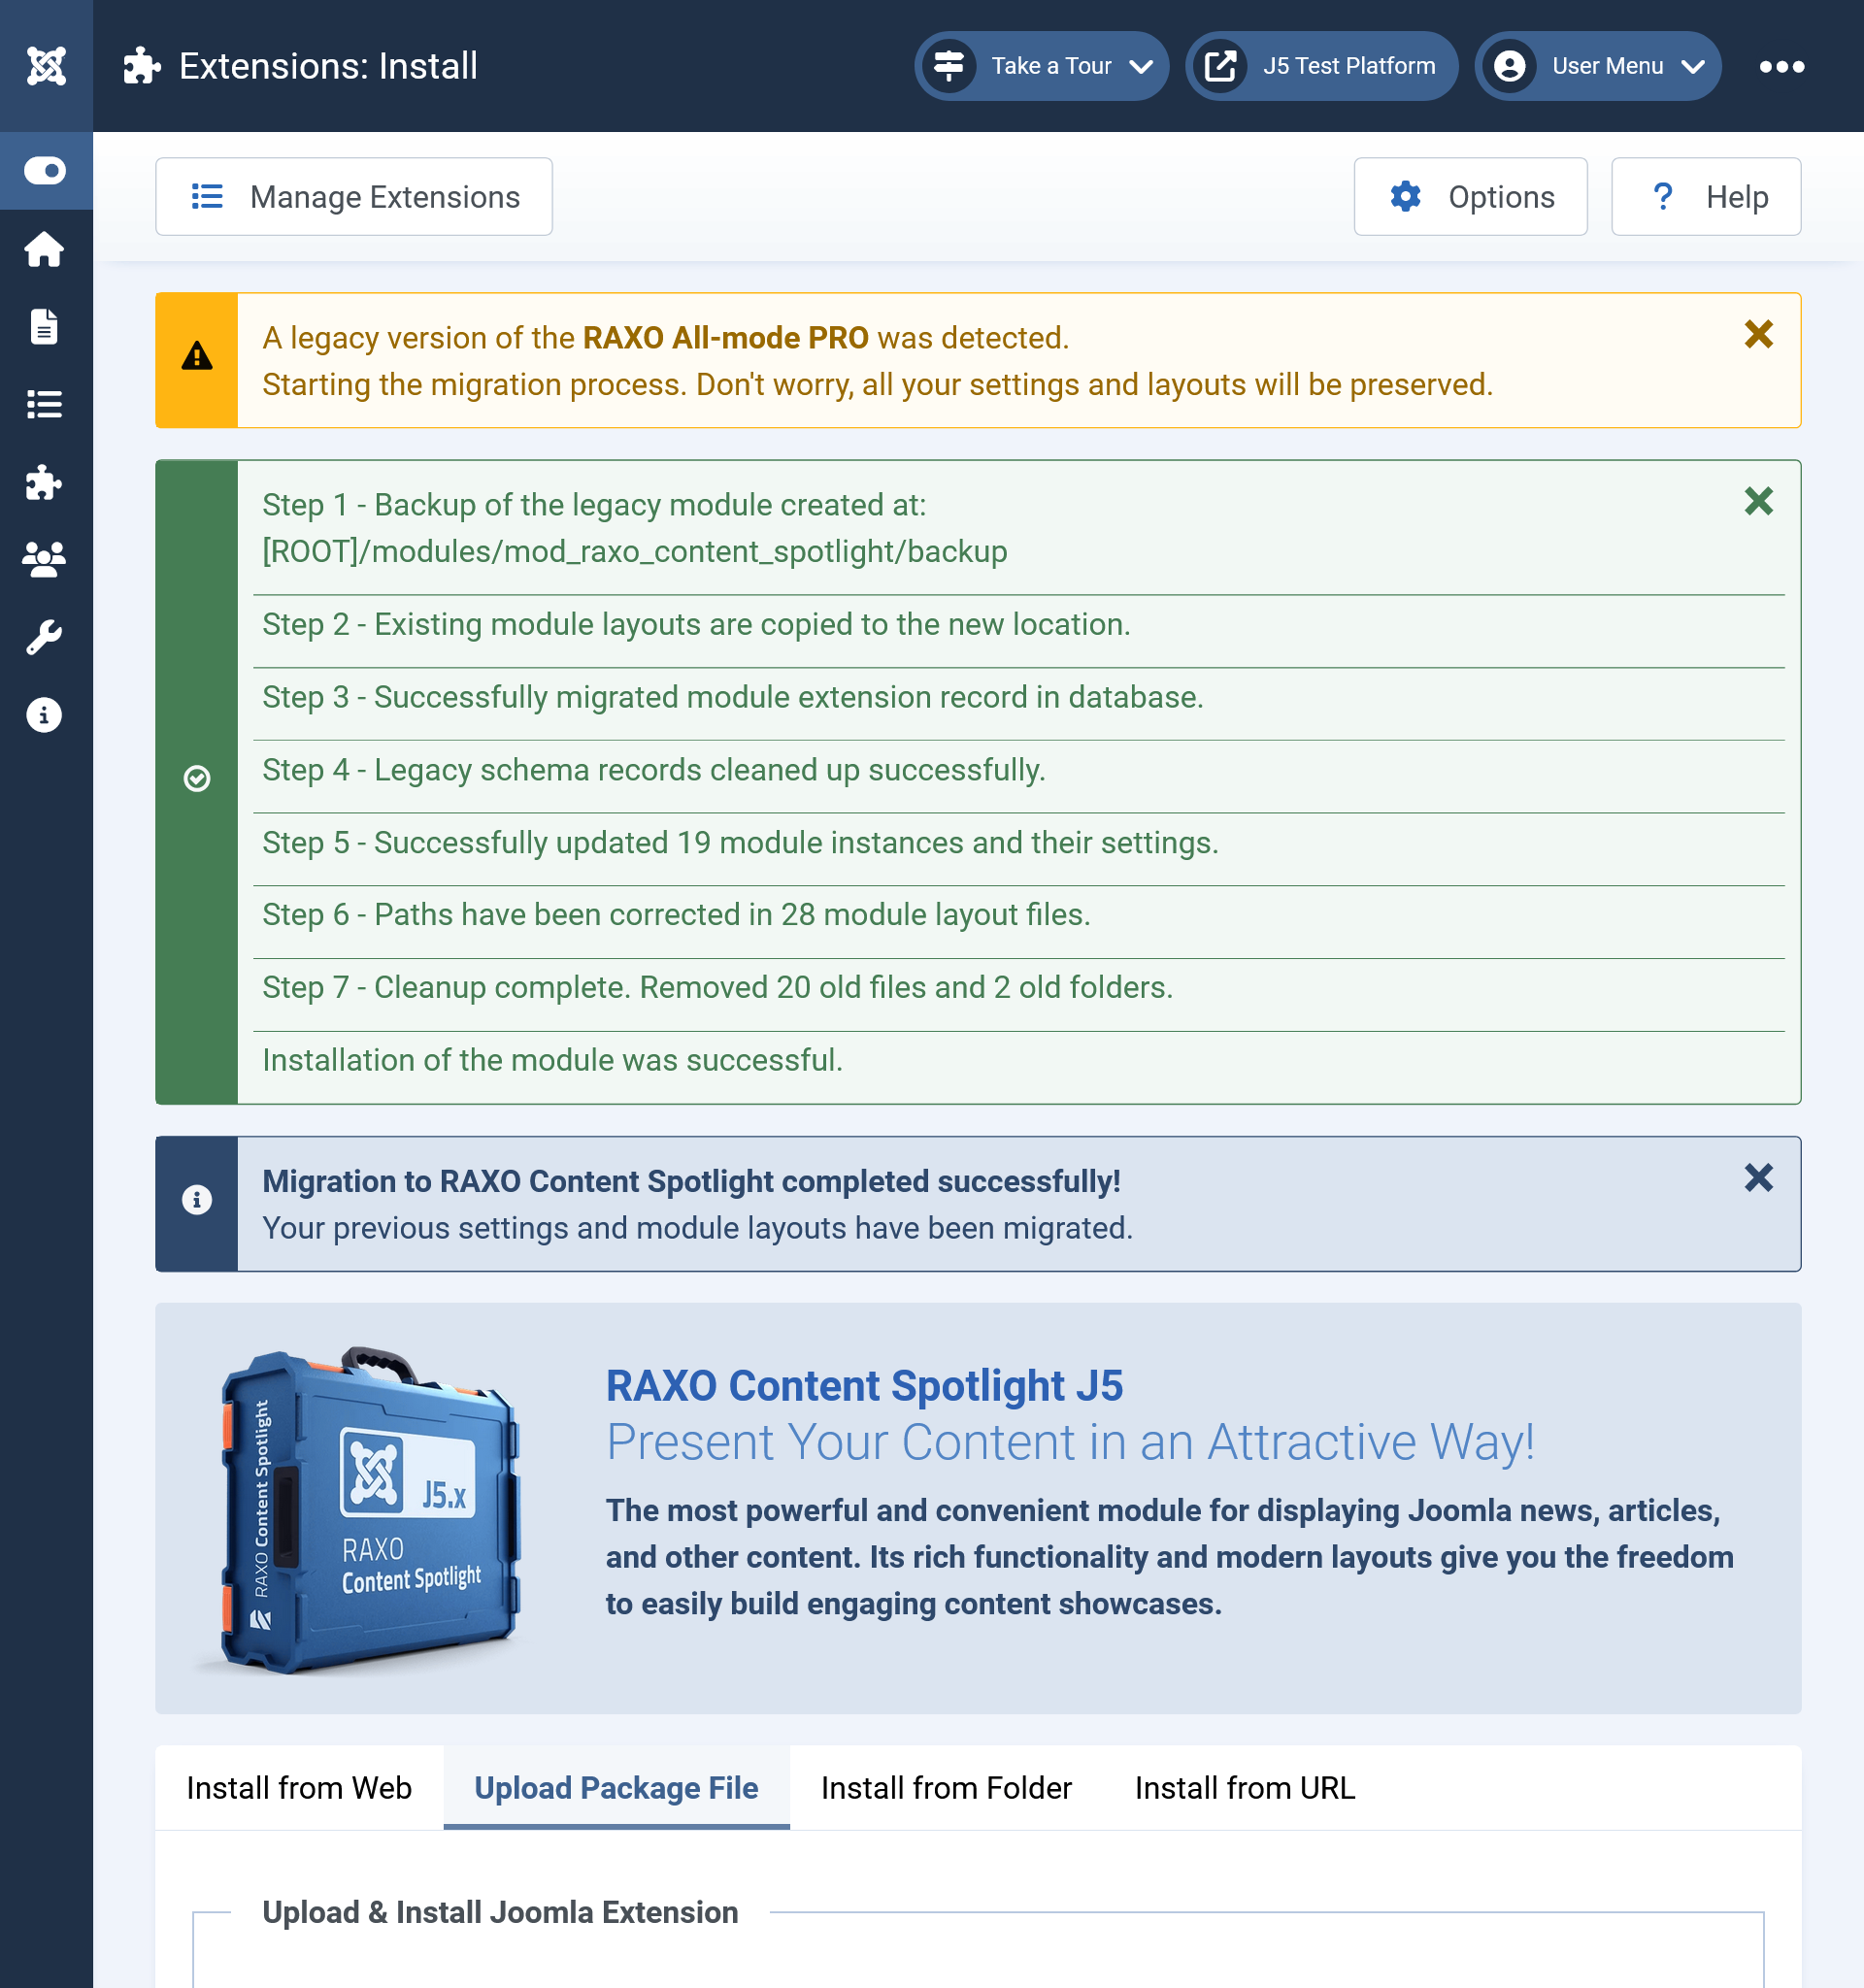1864x1988 pixels.
Task: Click the Step 7 cleanup complete text
Action: 717,988
